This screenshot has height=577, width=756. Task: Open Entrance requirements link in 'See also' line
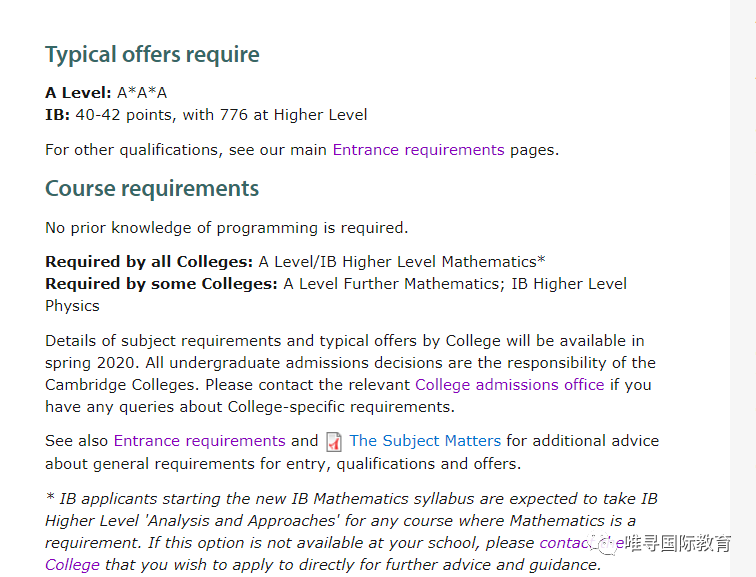coord(200,441)
